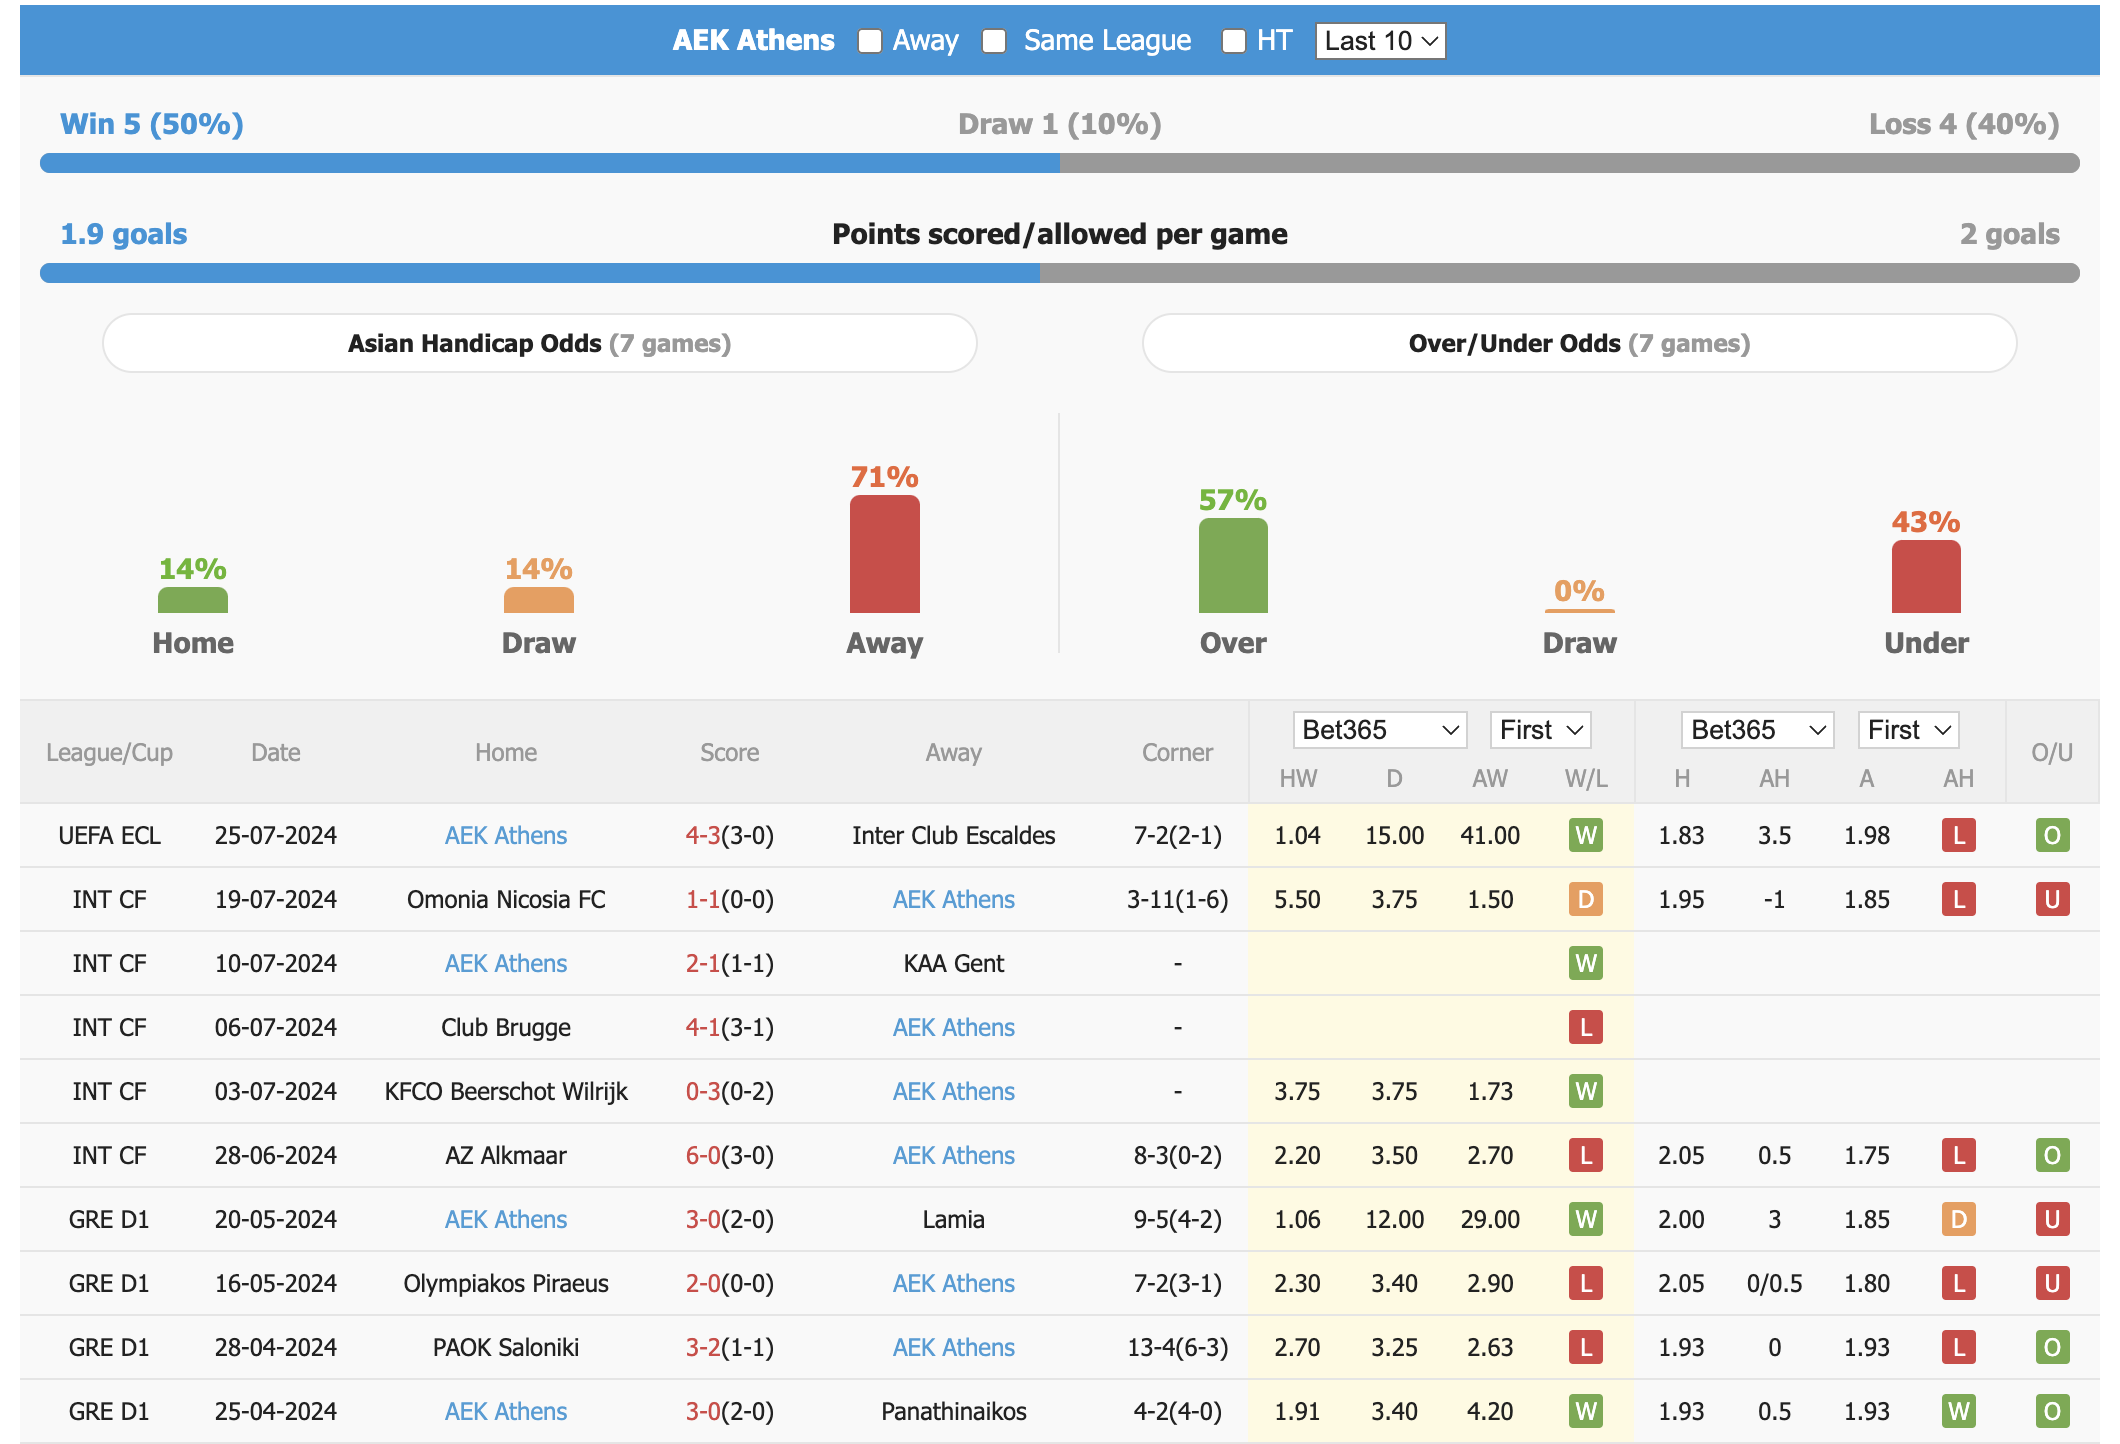The height and width of the screenshot is (1444, 2120).
Task: Click the red 71% Away handicap bar
Action: [x=885, y=554]
